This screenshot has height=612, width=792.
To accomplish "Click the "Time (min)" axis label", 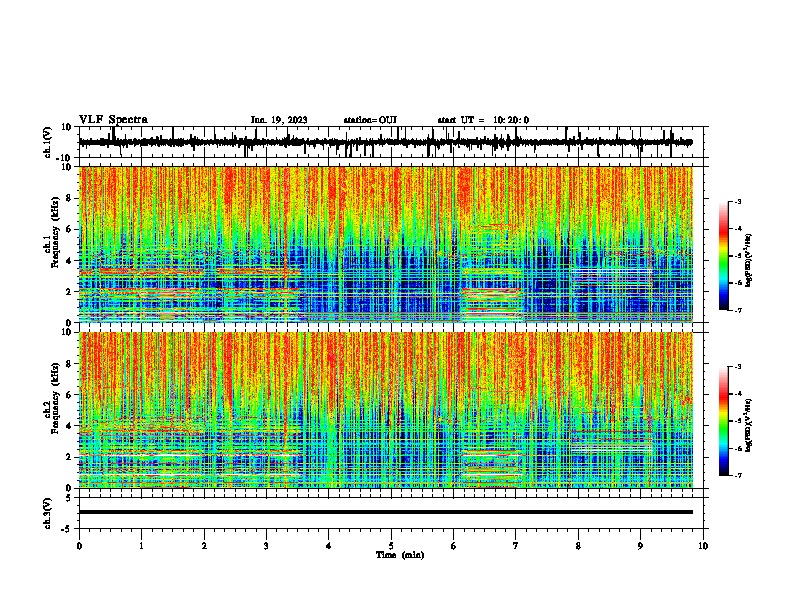I will tap(400, 555).
